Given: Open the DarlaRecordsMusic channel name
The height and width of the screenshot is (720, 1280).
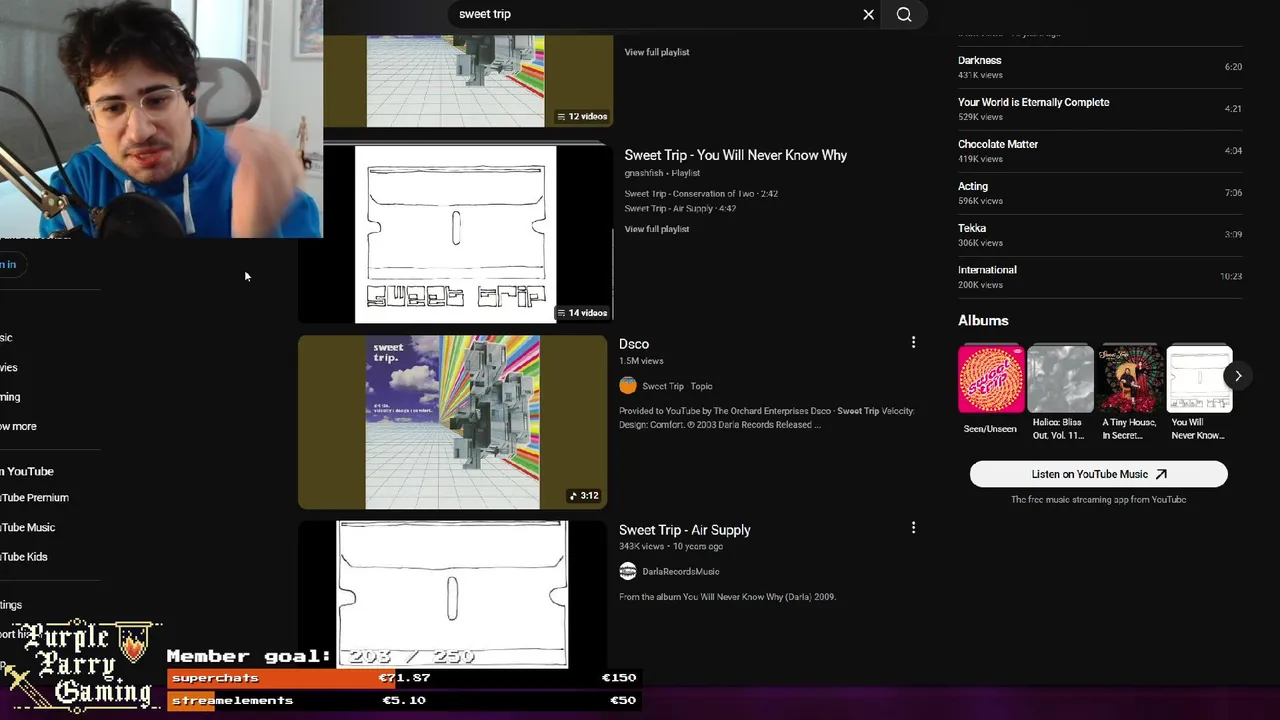Looking at the screenshot, I should pyautogui.click(x=681, y=571).
